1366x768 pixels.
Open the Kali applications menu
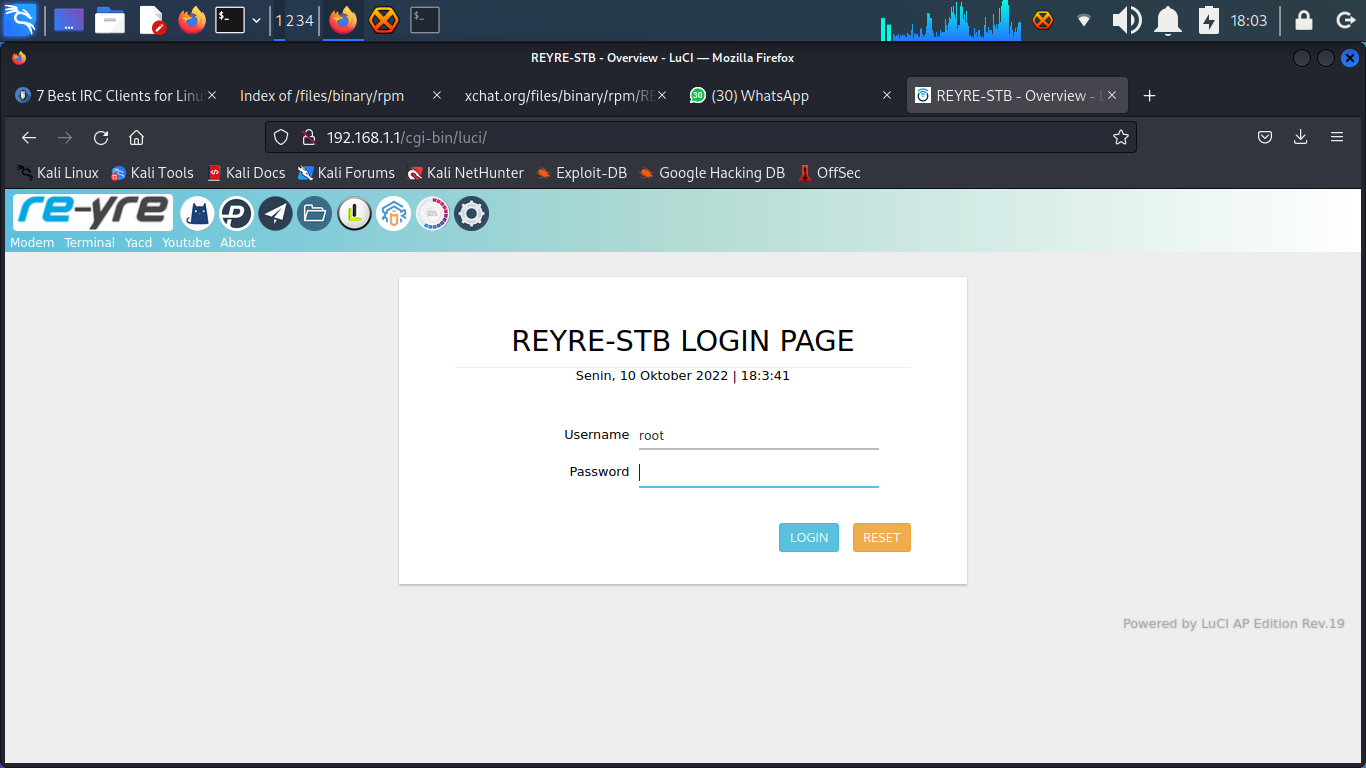click(x=20, y=20)
